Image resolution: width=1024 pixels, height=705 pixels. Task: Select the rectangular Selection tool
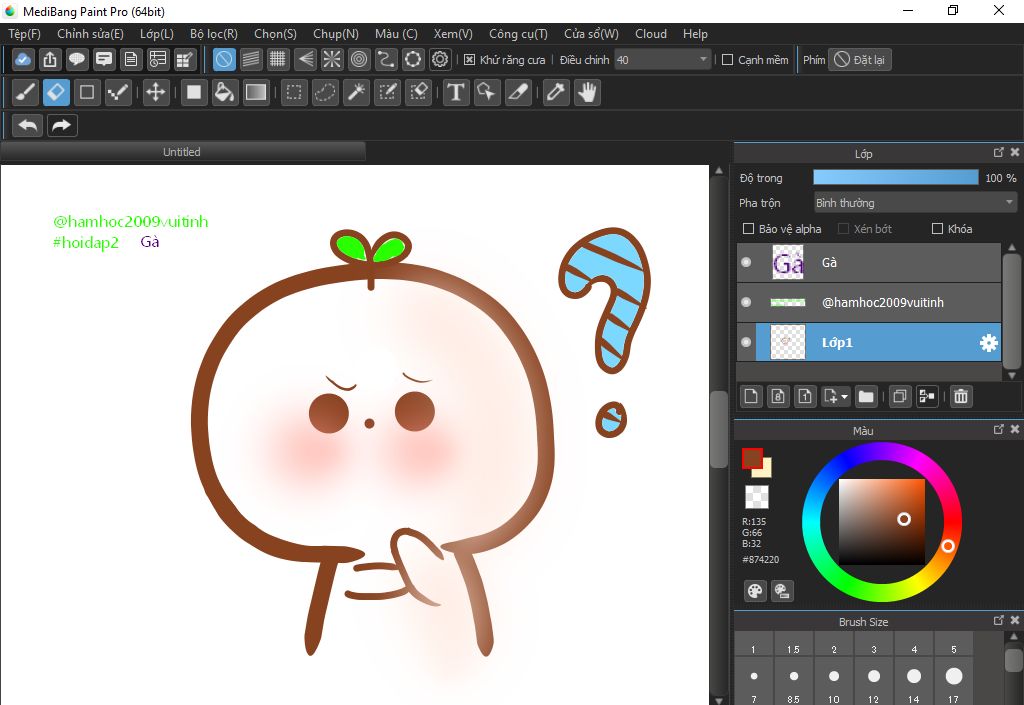click(294, 93)
